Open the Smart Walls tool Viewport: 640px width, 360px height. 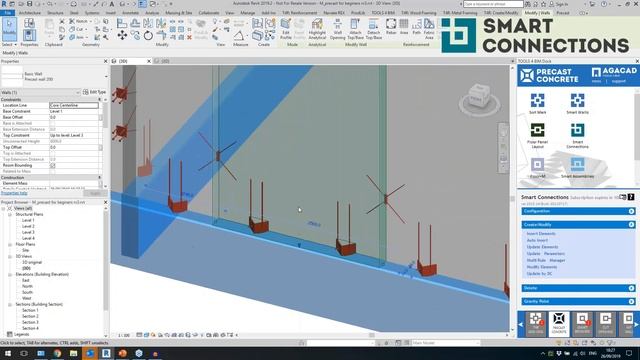(x=578, y=104)
